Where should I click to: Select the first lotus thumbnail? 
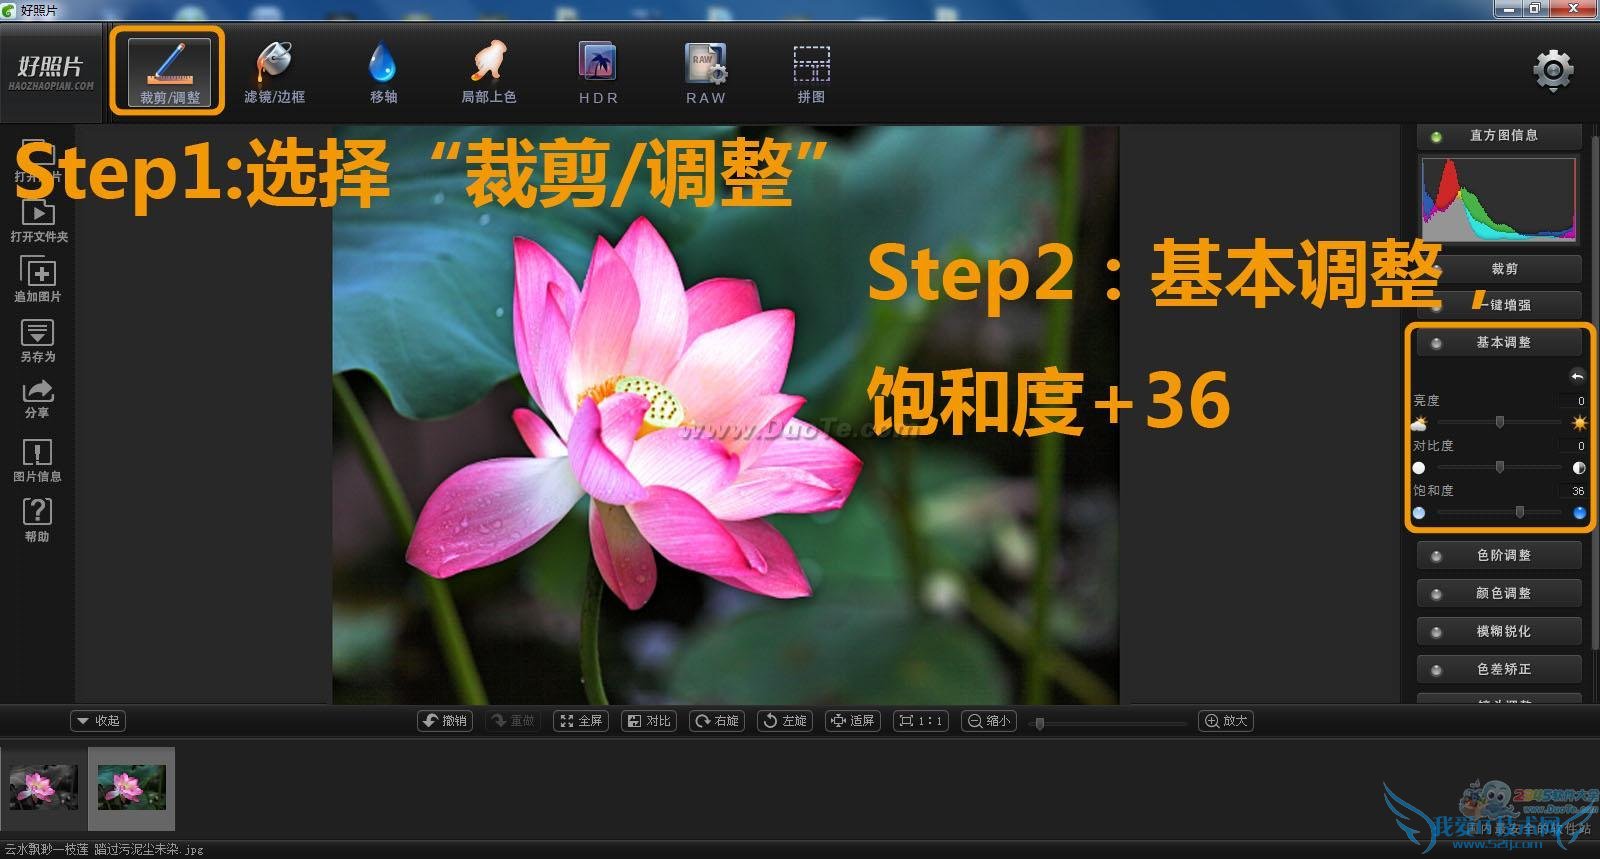(43, 788)
